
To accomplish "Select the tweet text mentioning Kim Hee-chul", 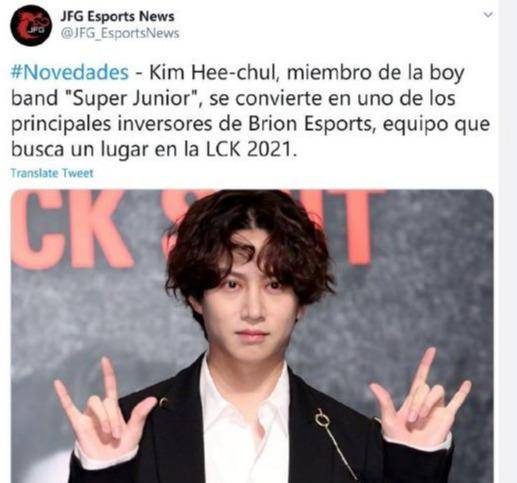I will click(250, 111).
